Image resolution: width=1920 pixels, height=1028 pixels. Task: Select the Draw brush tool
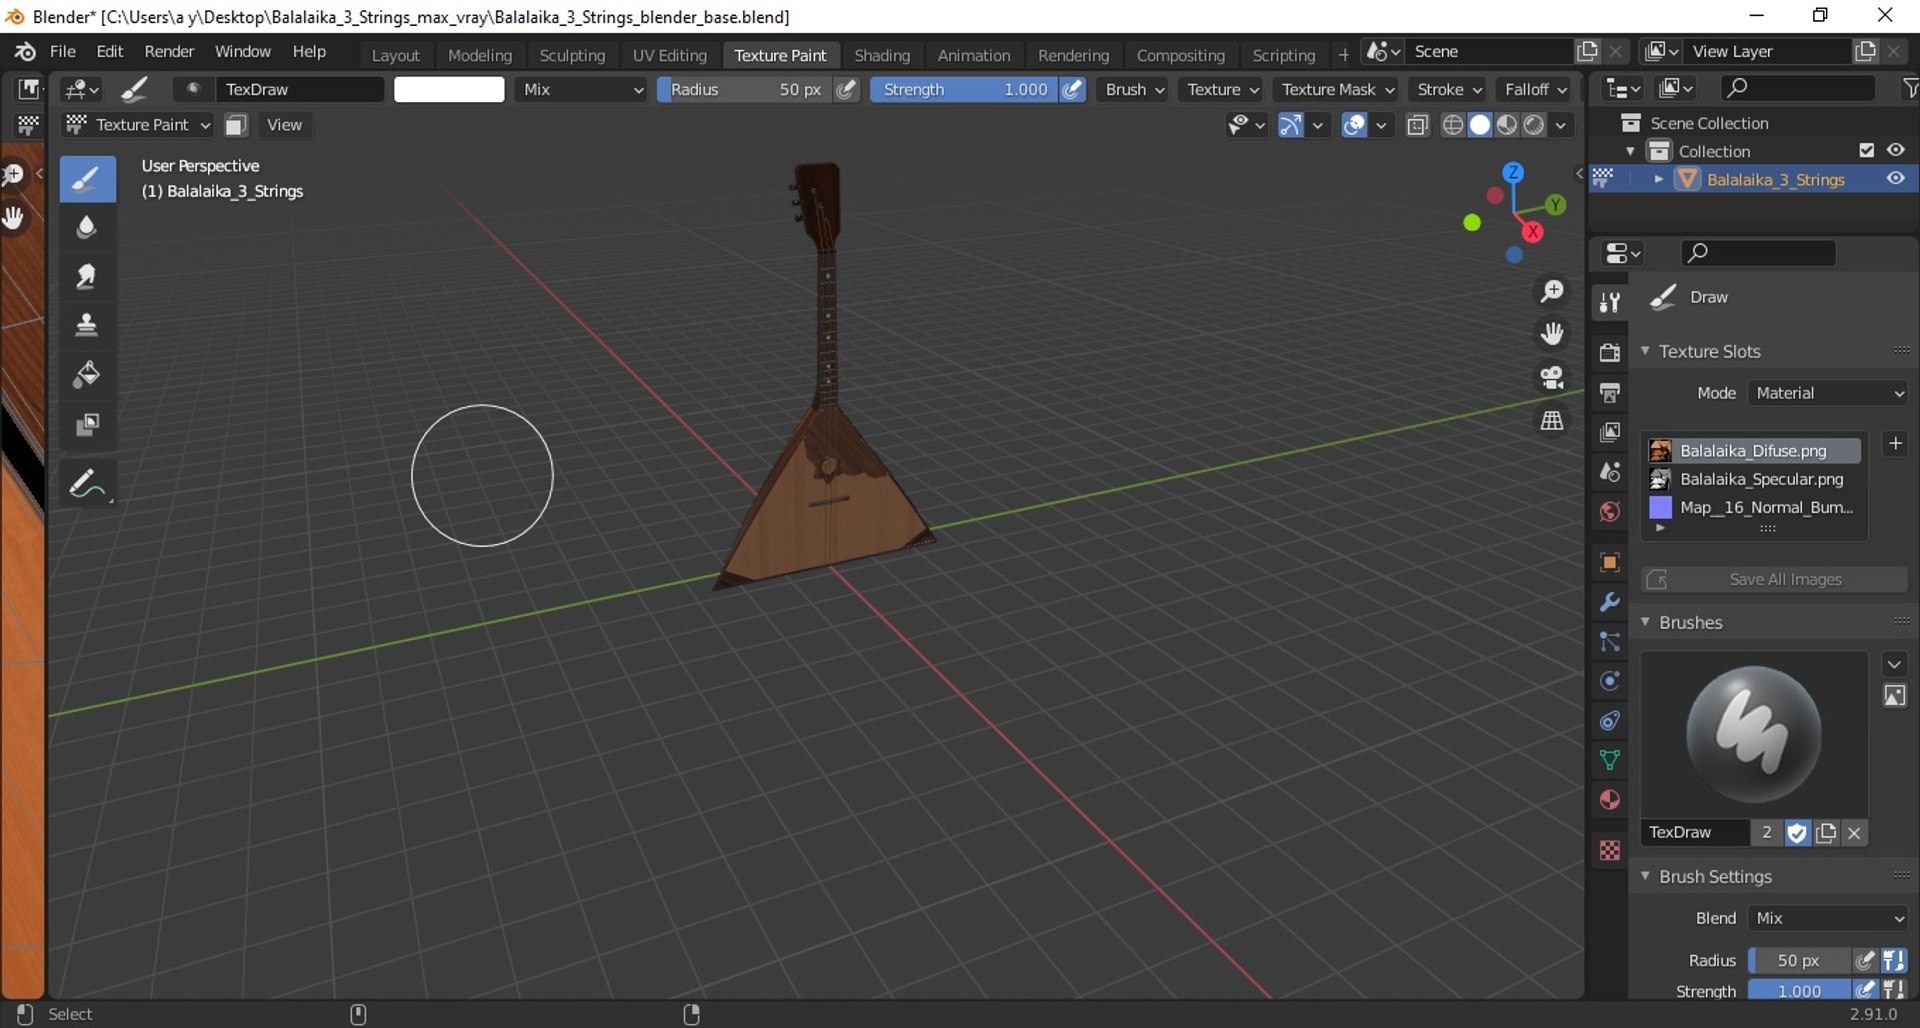87,179
